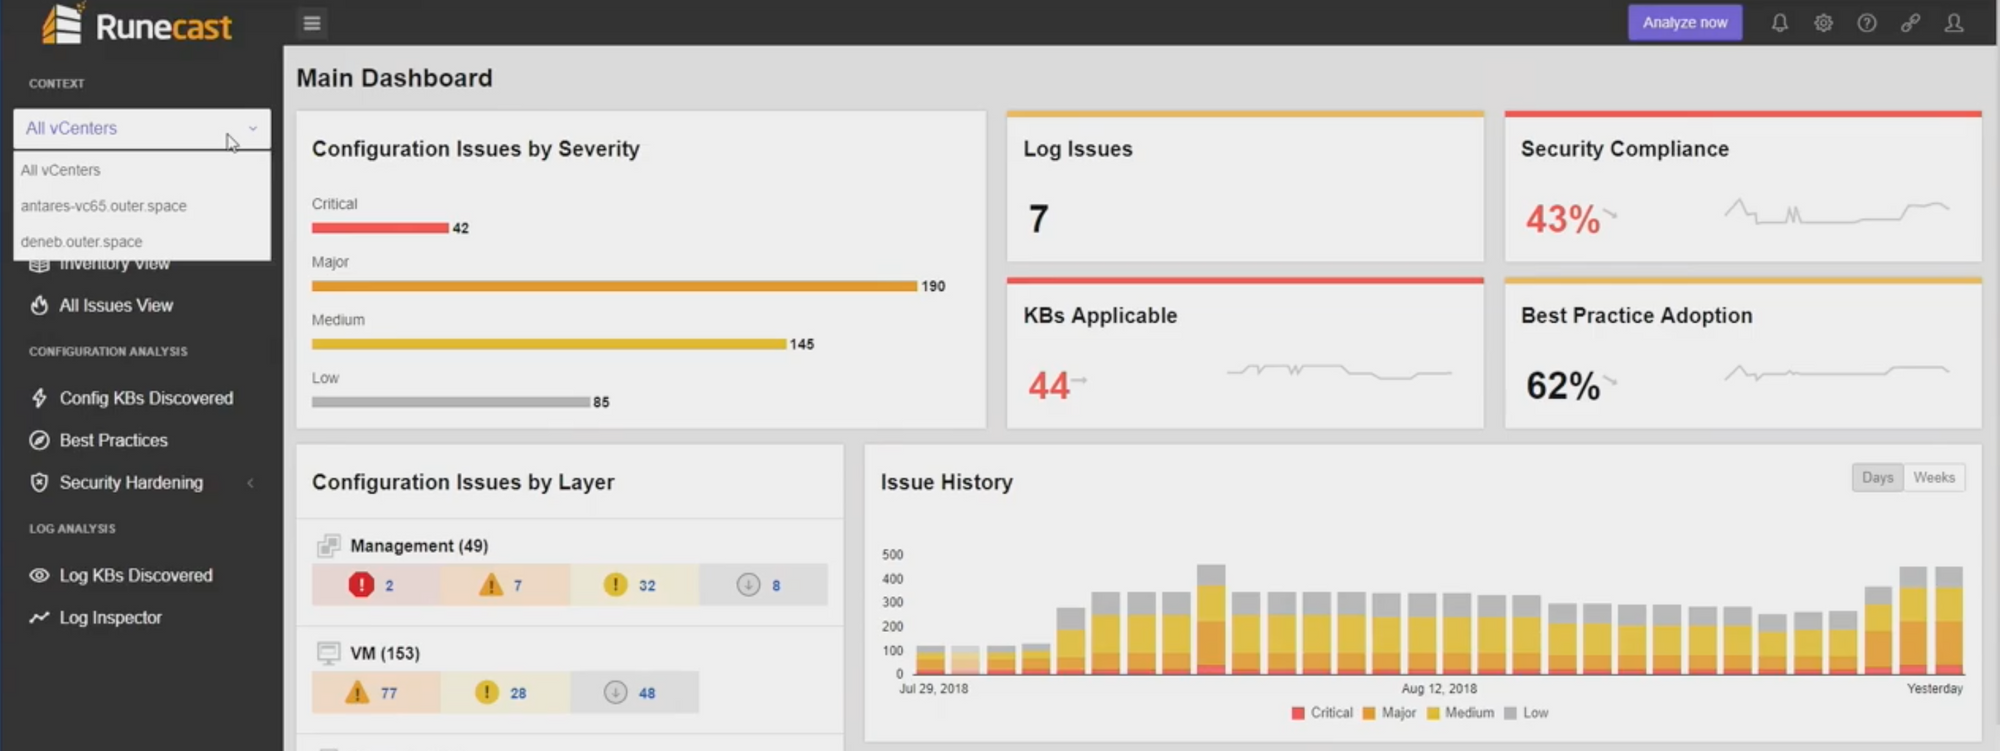Click the Management layer icon
This screenshot has width=2000, height=751.
(x=328, y=545)
